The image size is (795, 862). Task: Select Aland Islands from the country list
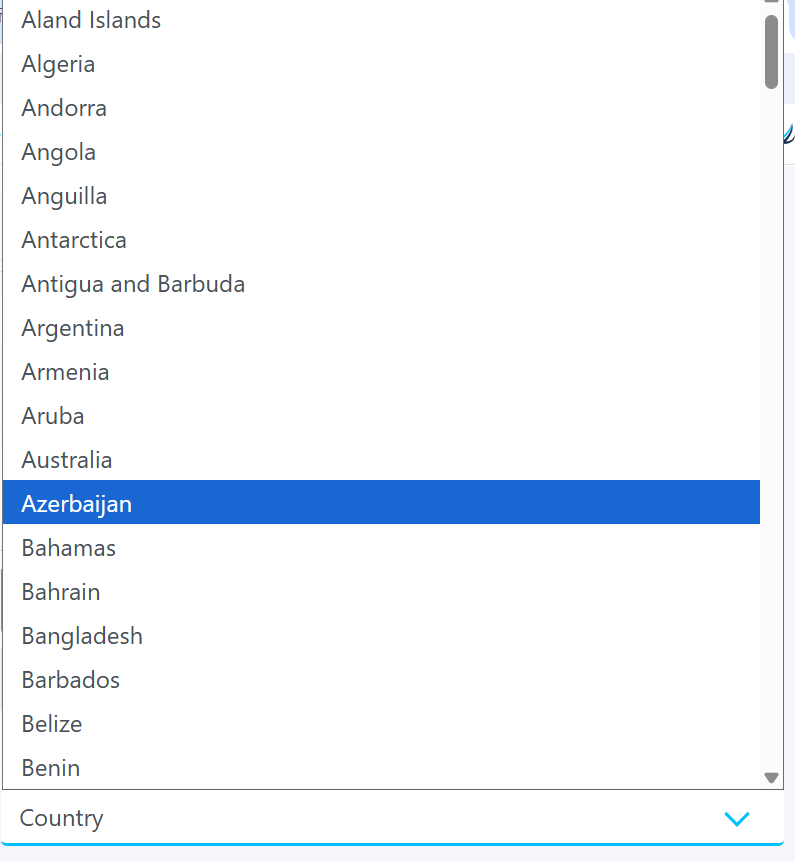[91, 20]
